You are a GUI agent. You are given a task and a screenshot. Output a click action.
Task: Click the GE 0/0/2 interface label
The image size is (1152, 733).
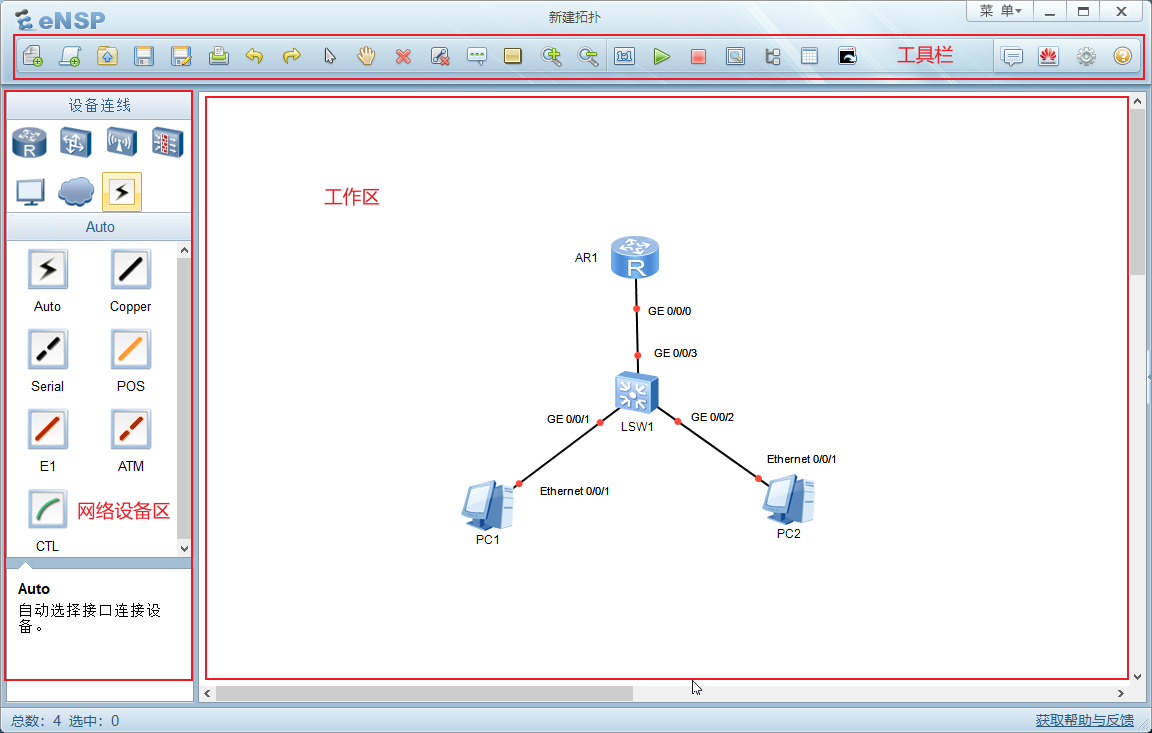pyautogui.click(x=712, y=417)
